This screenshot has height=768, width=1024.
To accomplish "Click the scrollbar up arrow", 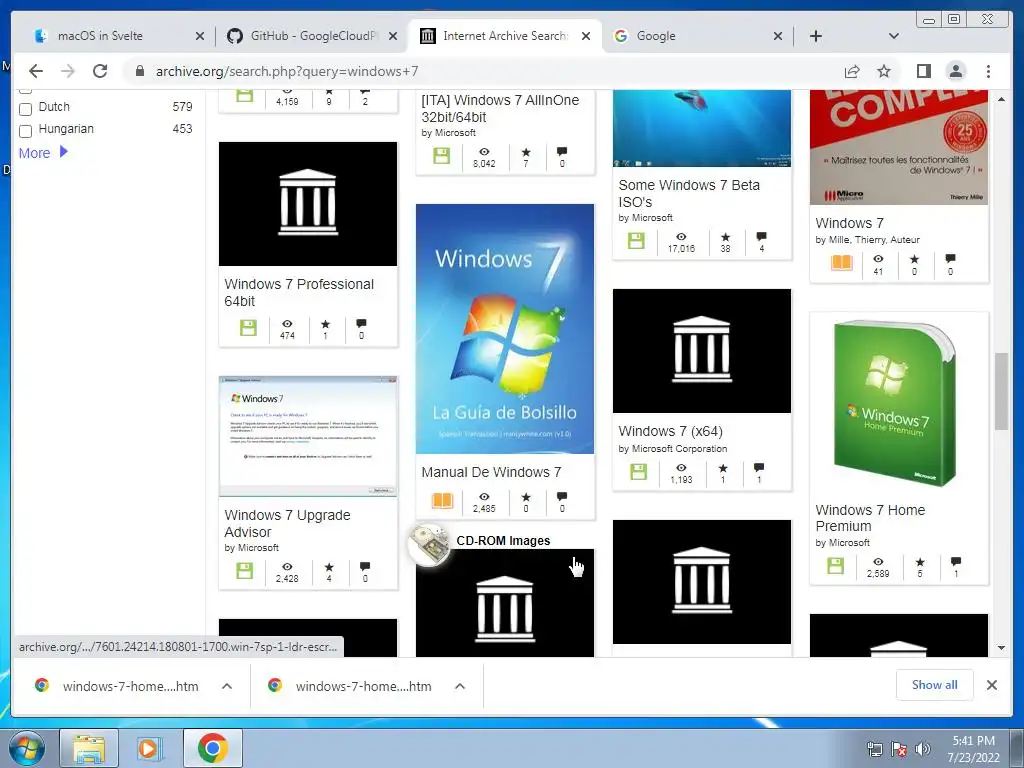I will (x=1001, y=99).
